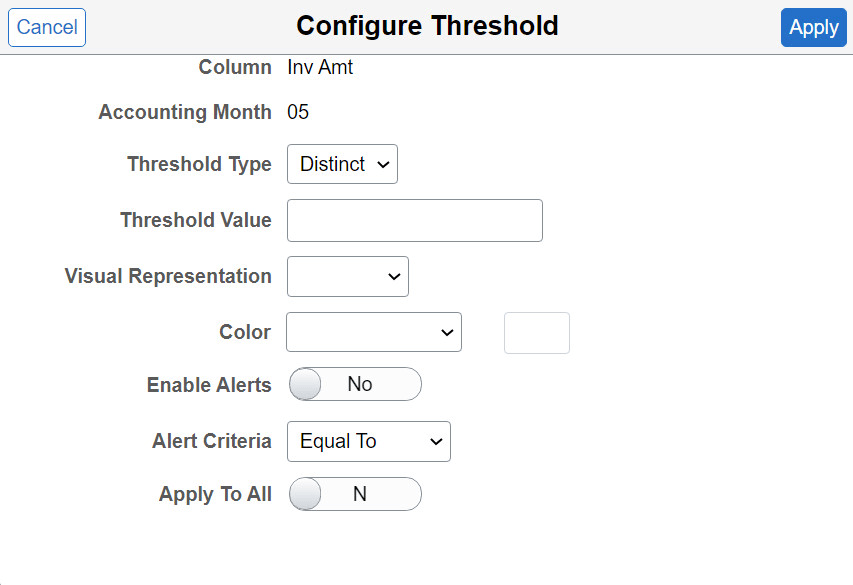The width and height of the screenshot is (853, 585).
Task: Confirm settings by pressing Apply
Action: [813, 27]
